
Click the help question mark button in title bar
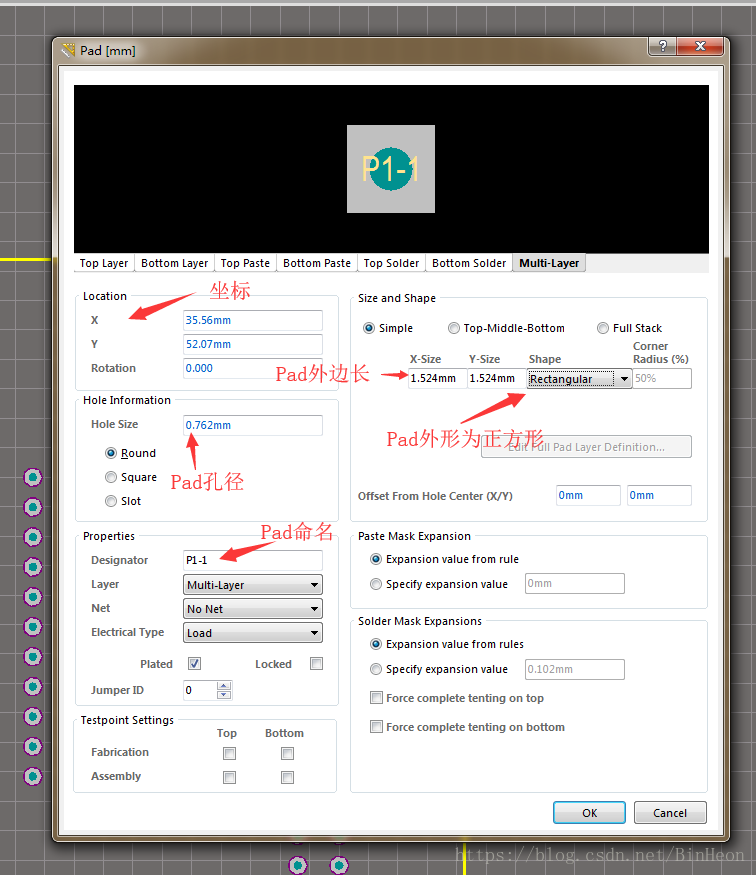(x=661, y=47)
